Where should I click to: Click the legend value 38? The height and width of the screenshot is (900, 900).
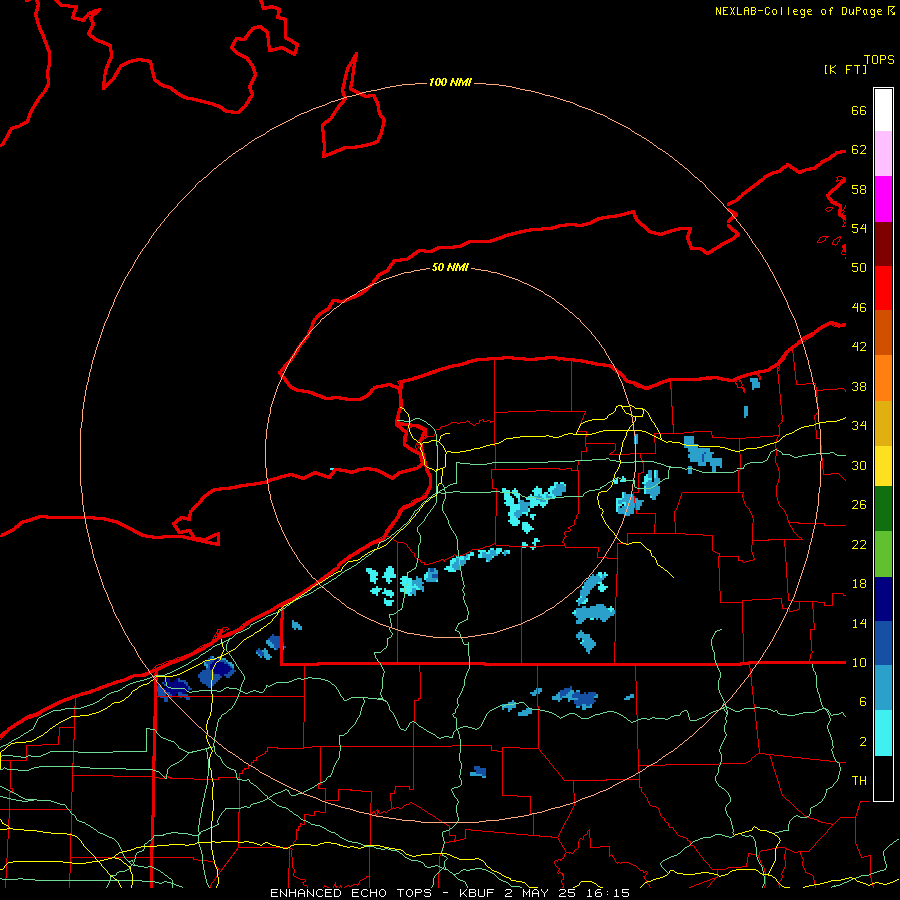click(859, 387)
